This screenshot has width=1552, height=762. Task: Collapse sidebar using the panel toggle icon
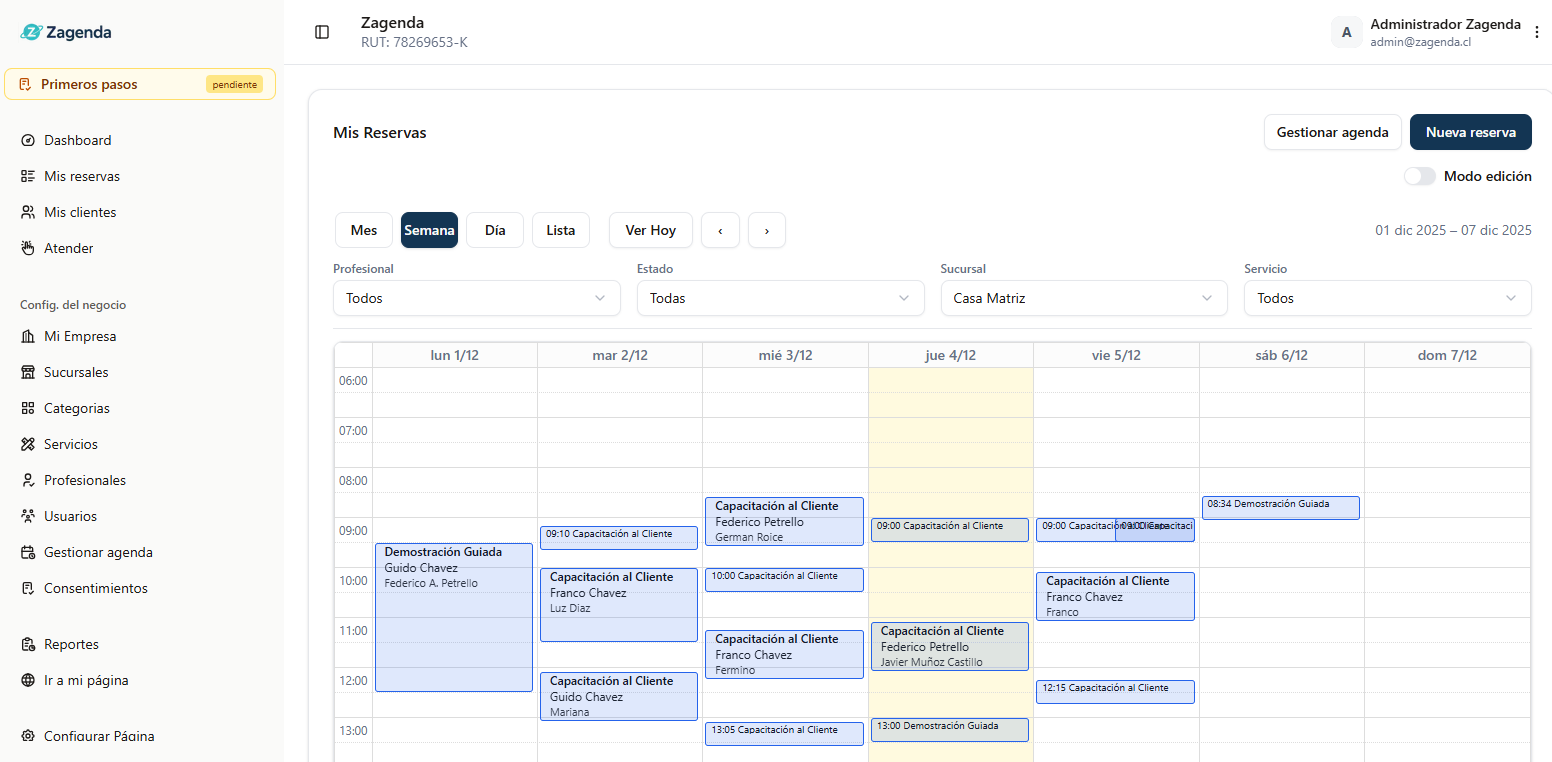point(322,32)
